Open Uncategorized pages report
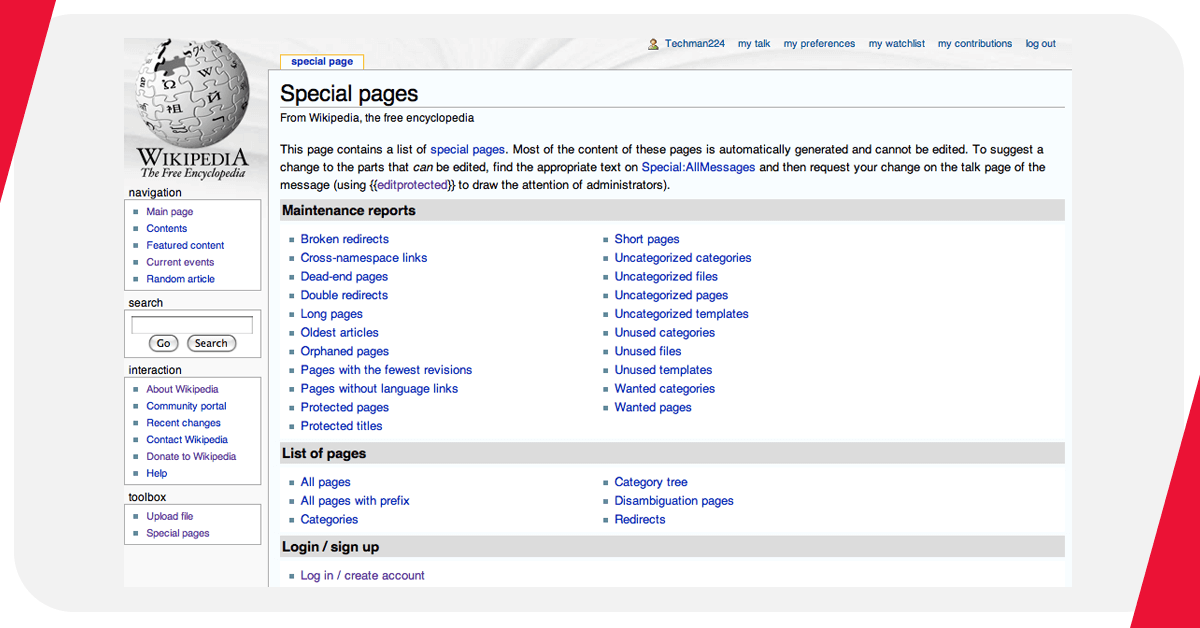The height and width of the screenshot is (628, 1200). tap(672, 296)
